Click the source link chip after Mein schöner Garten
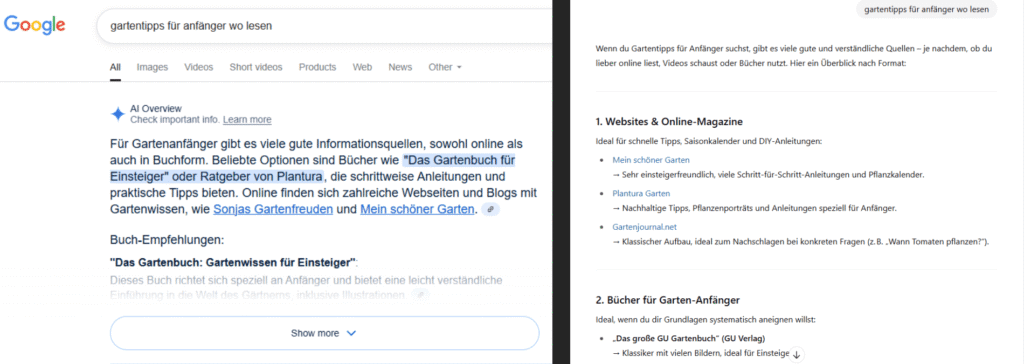 point(490,210)
